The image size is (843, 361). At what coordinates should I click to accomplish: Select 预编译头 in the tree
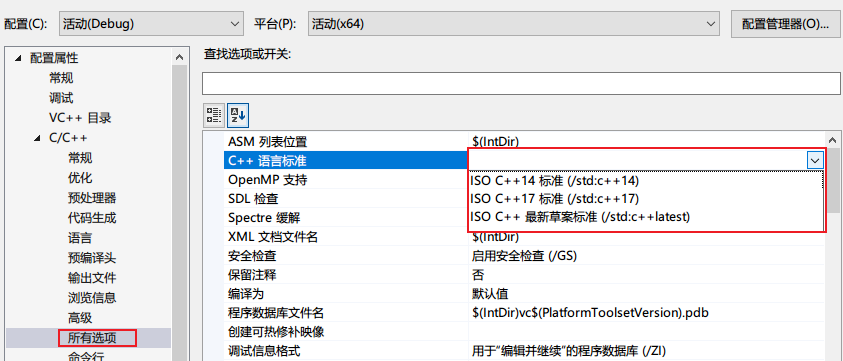click(x=92, y=258)
